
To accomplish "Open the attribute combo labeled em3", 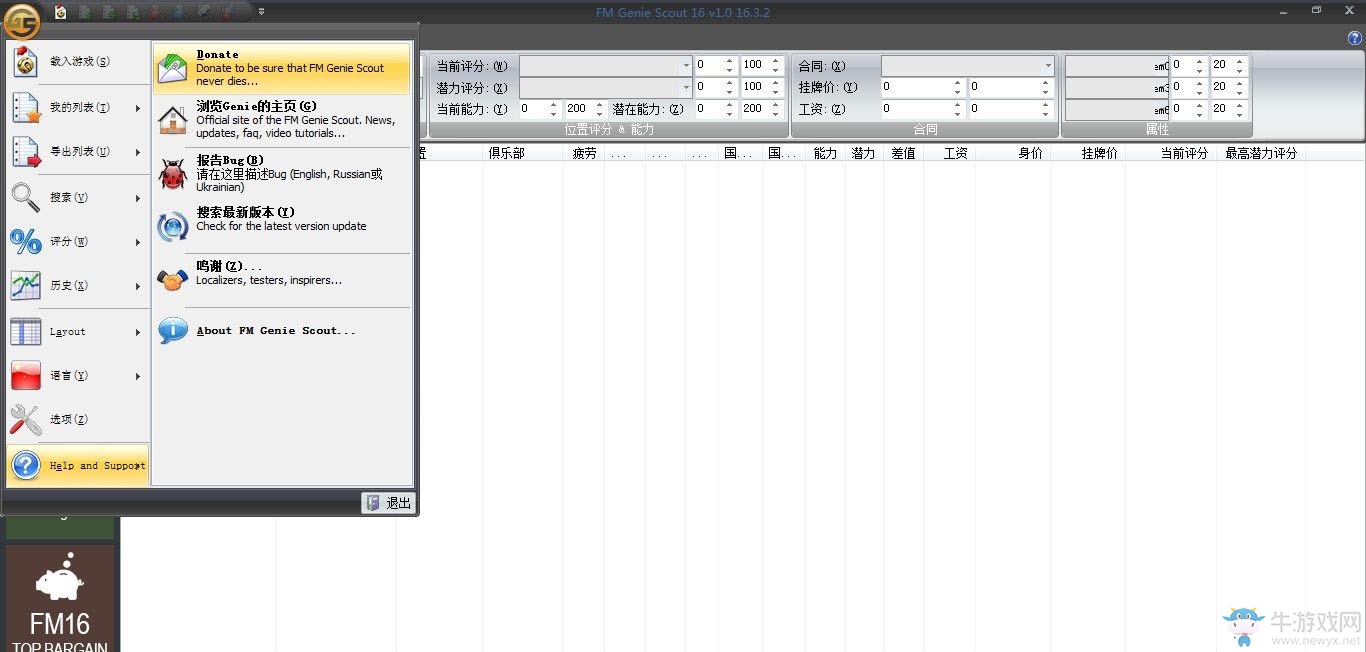I will [1117, 87].
